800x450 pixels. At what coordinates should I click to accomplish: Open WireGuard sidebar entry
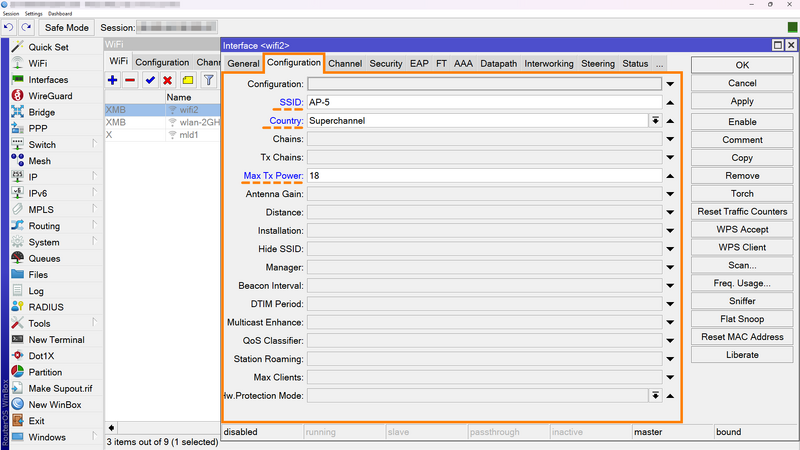[50, 96]
